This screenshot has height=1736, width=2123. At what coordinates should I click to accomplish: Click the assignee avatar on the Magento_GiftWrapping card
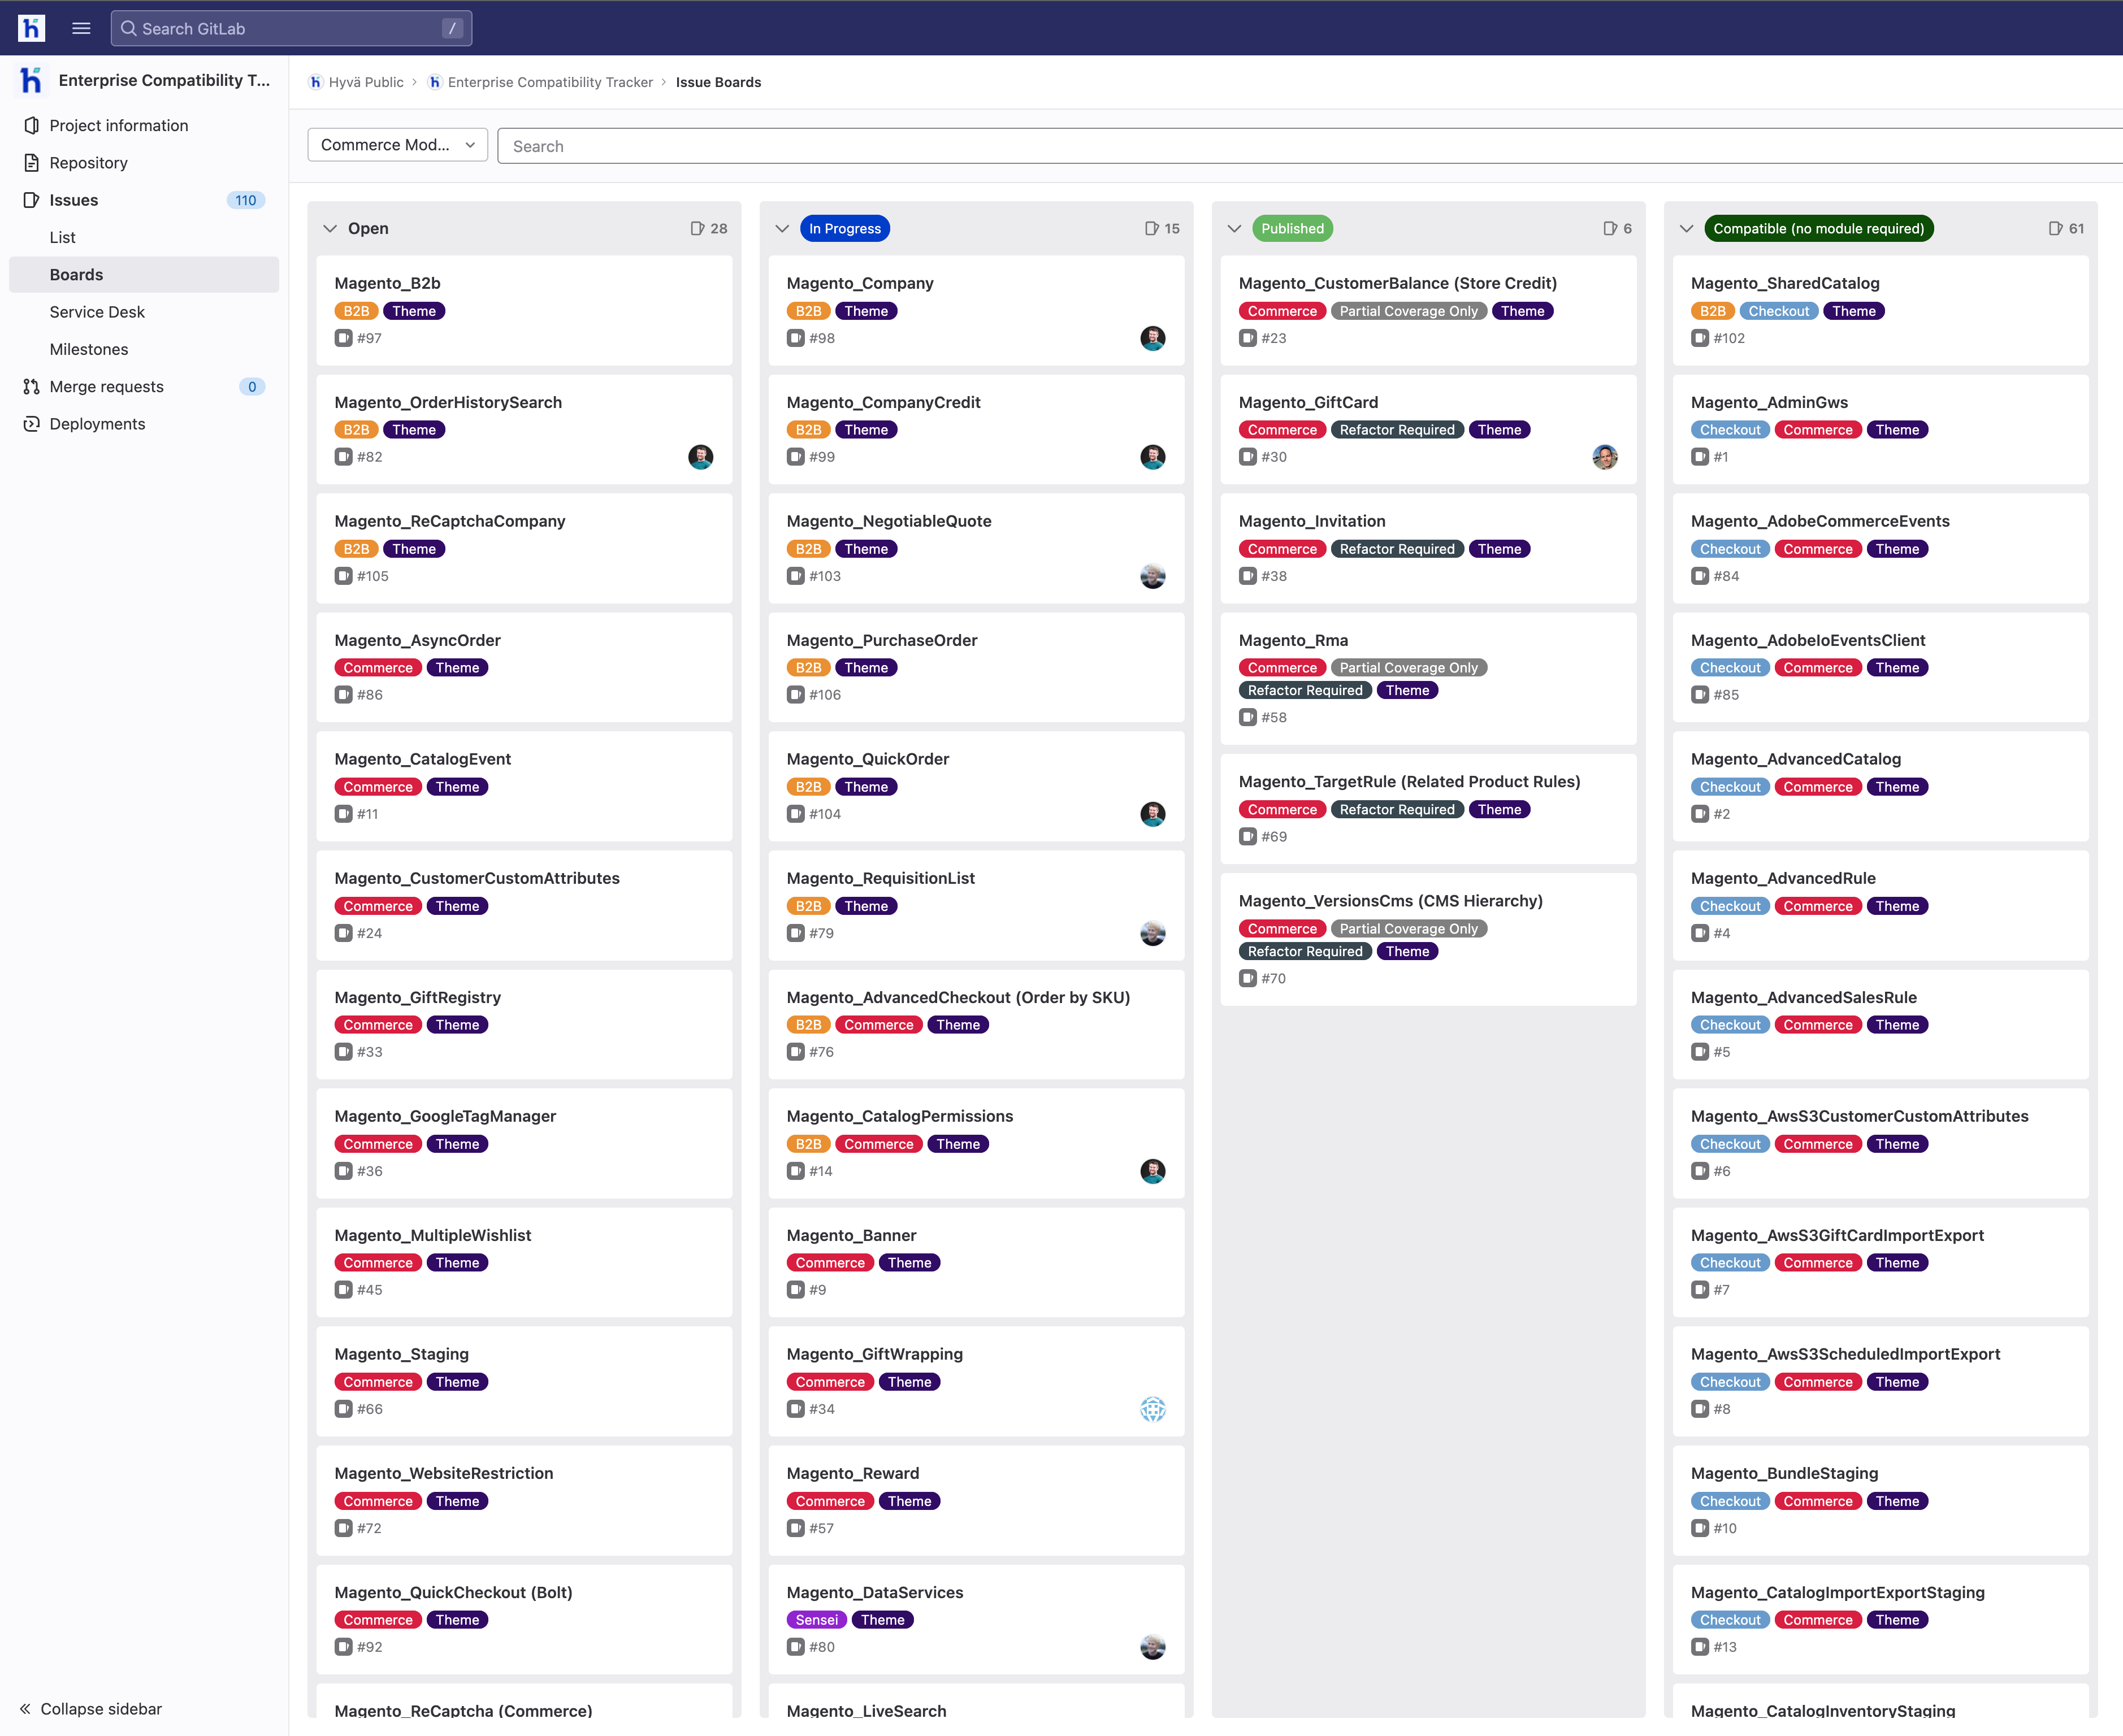pos(1152,1409)
